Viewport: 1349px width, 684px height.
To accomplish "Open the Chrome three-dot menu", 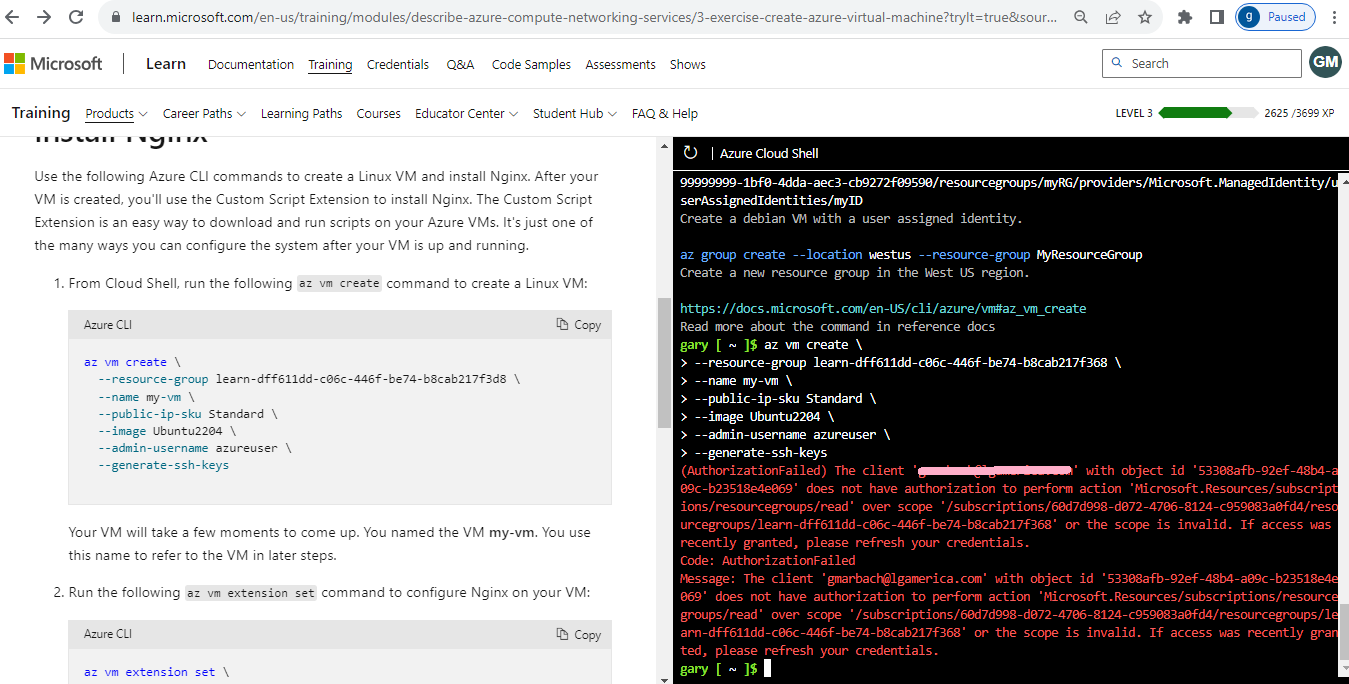I will pyautogui.click(x=1333, y=17).
